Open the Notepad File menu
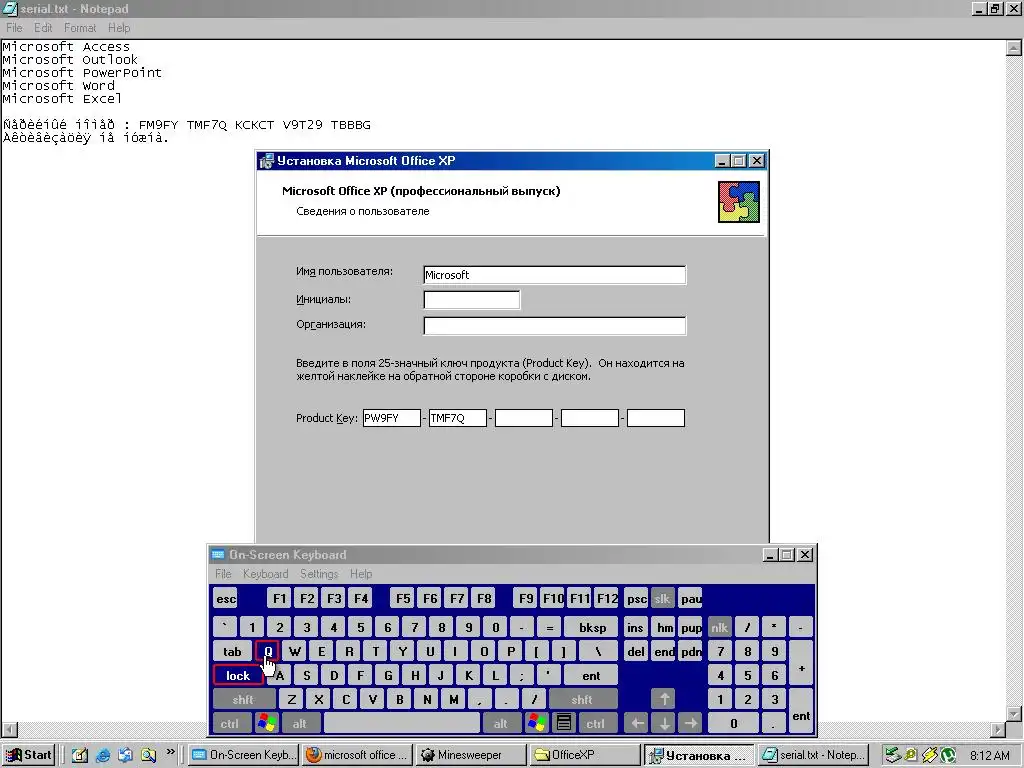Image resolution: width=1024 pixels, height=768 pixels. (x=14, y=27)
